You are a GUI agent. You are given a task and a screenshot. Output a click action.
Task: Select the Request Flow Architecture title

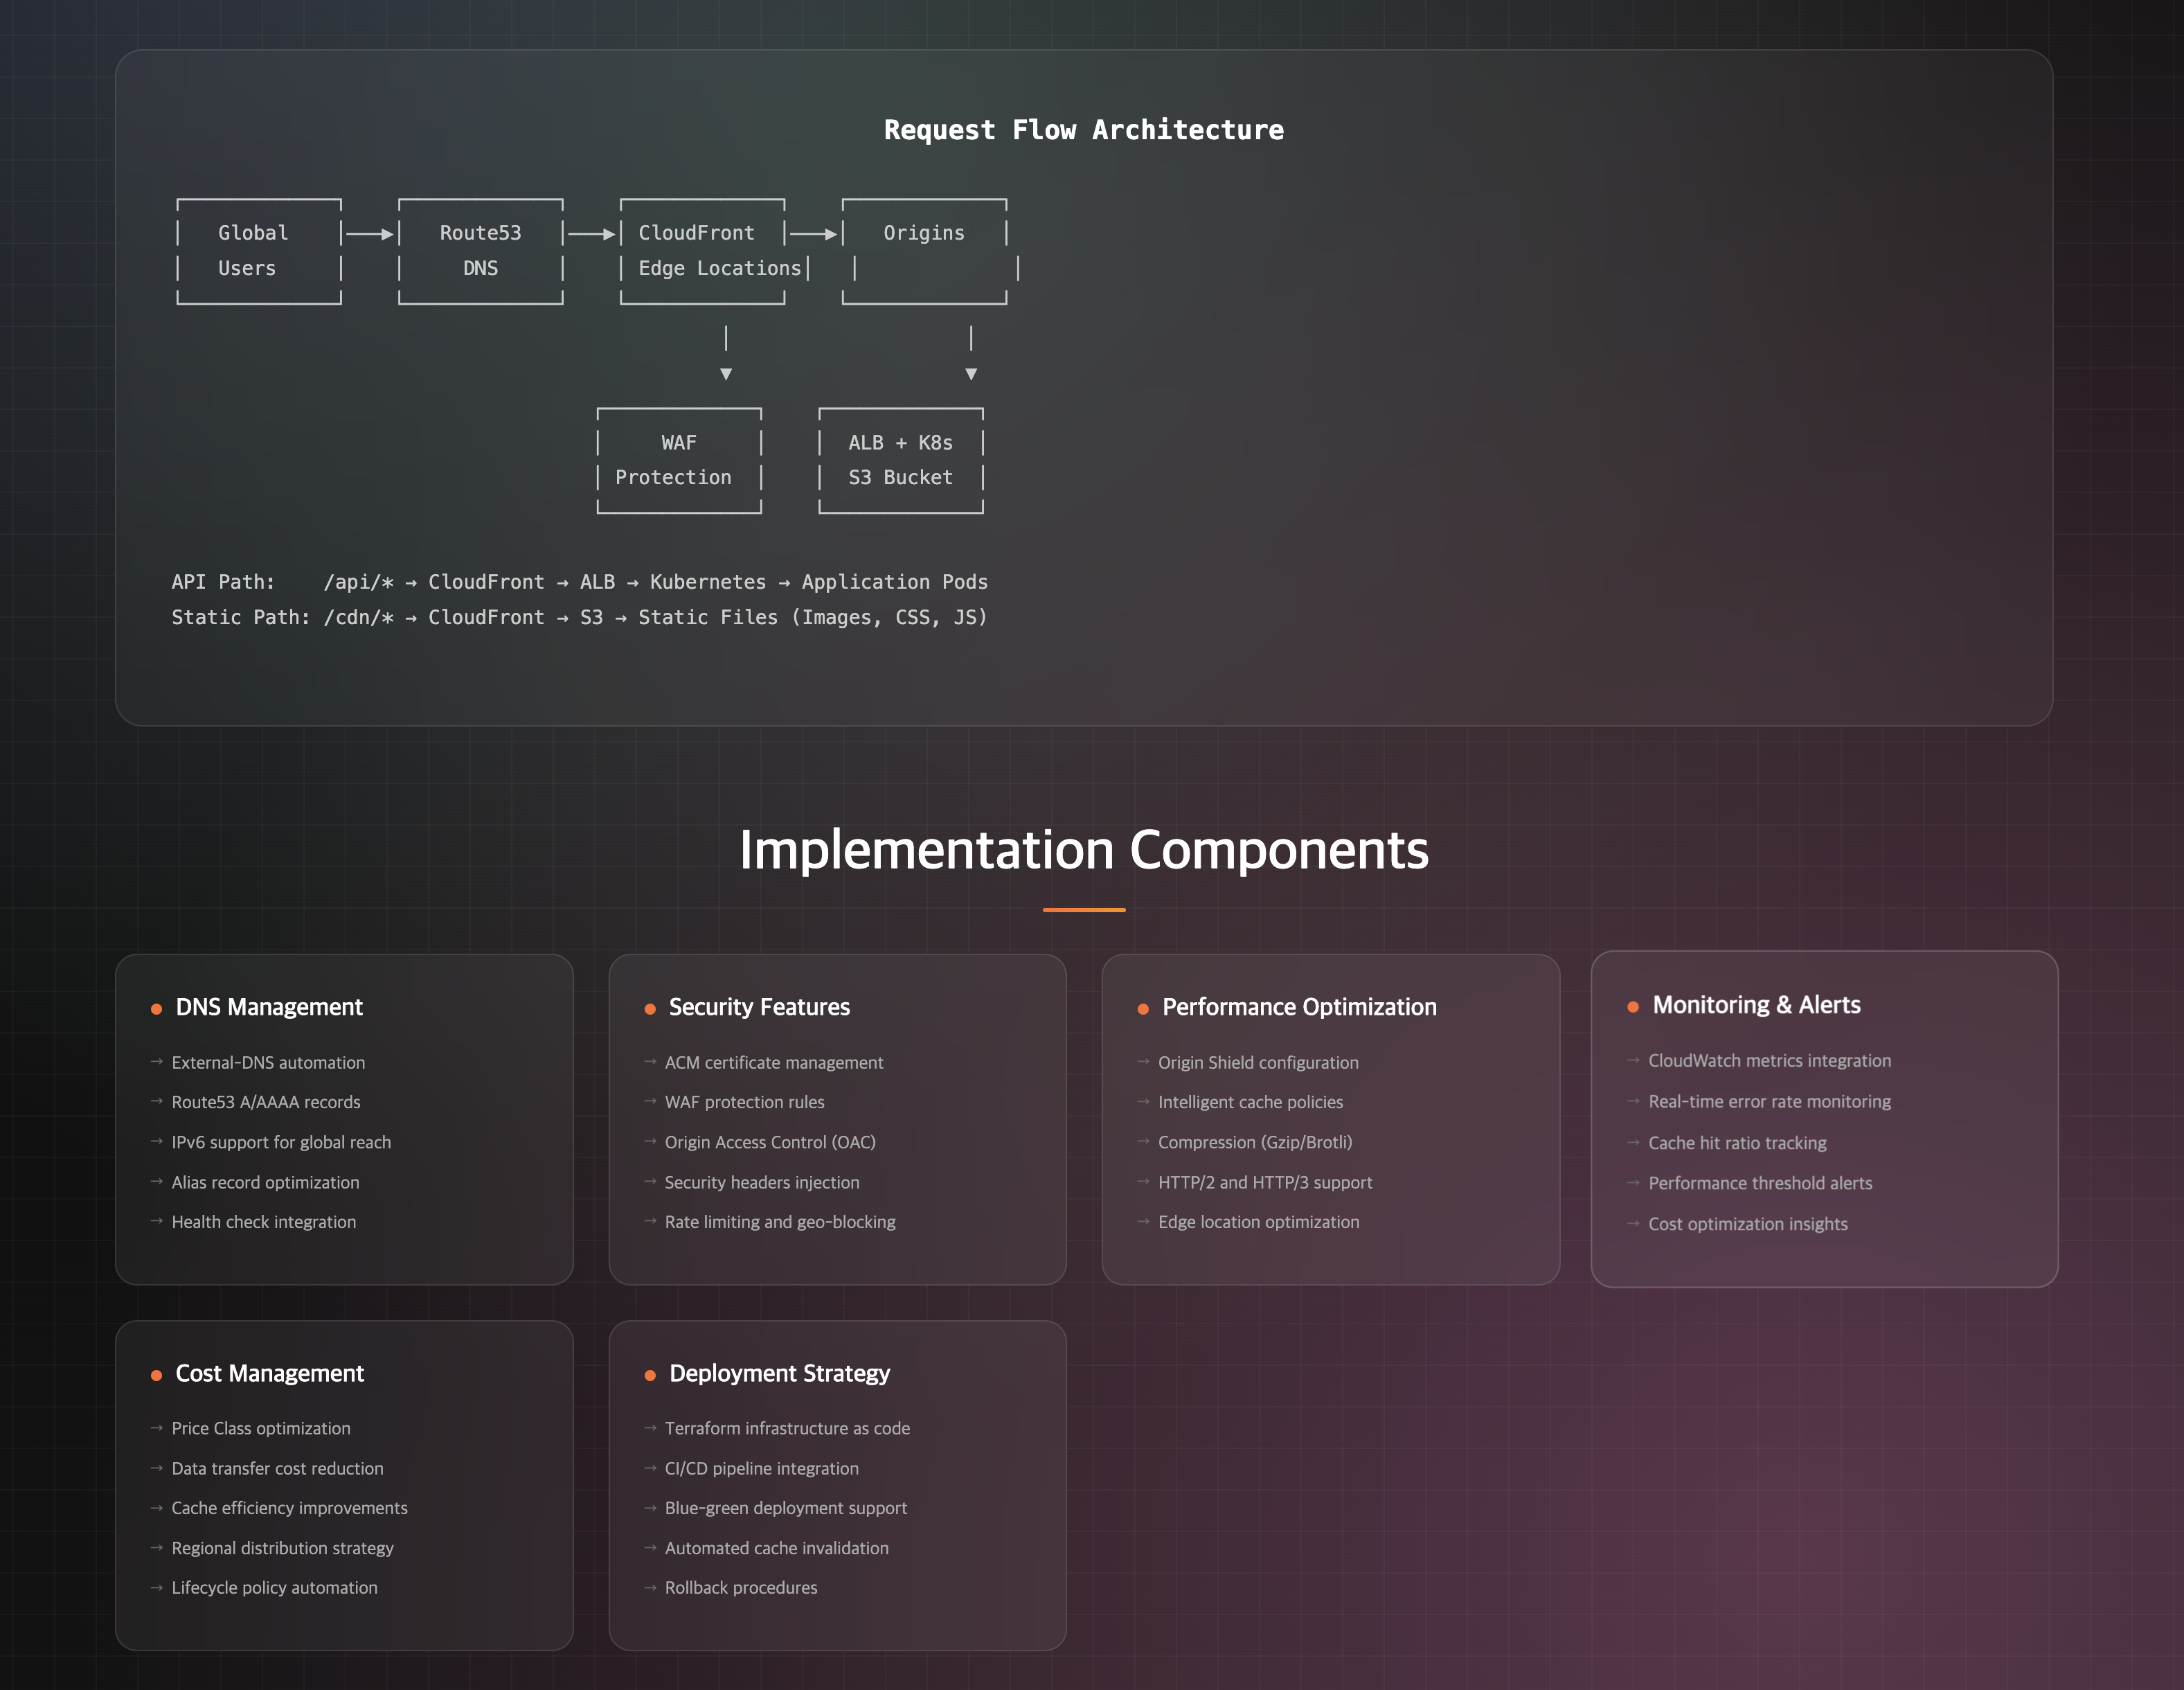[x=1084, y=129]
